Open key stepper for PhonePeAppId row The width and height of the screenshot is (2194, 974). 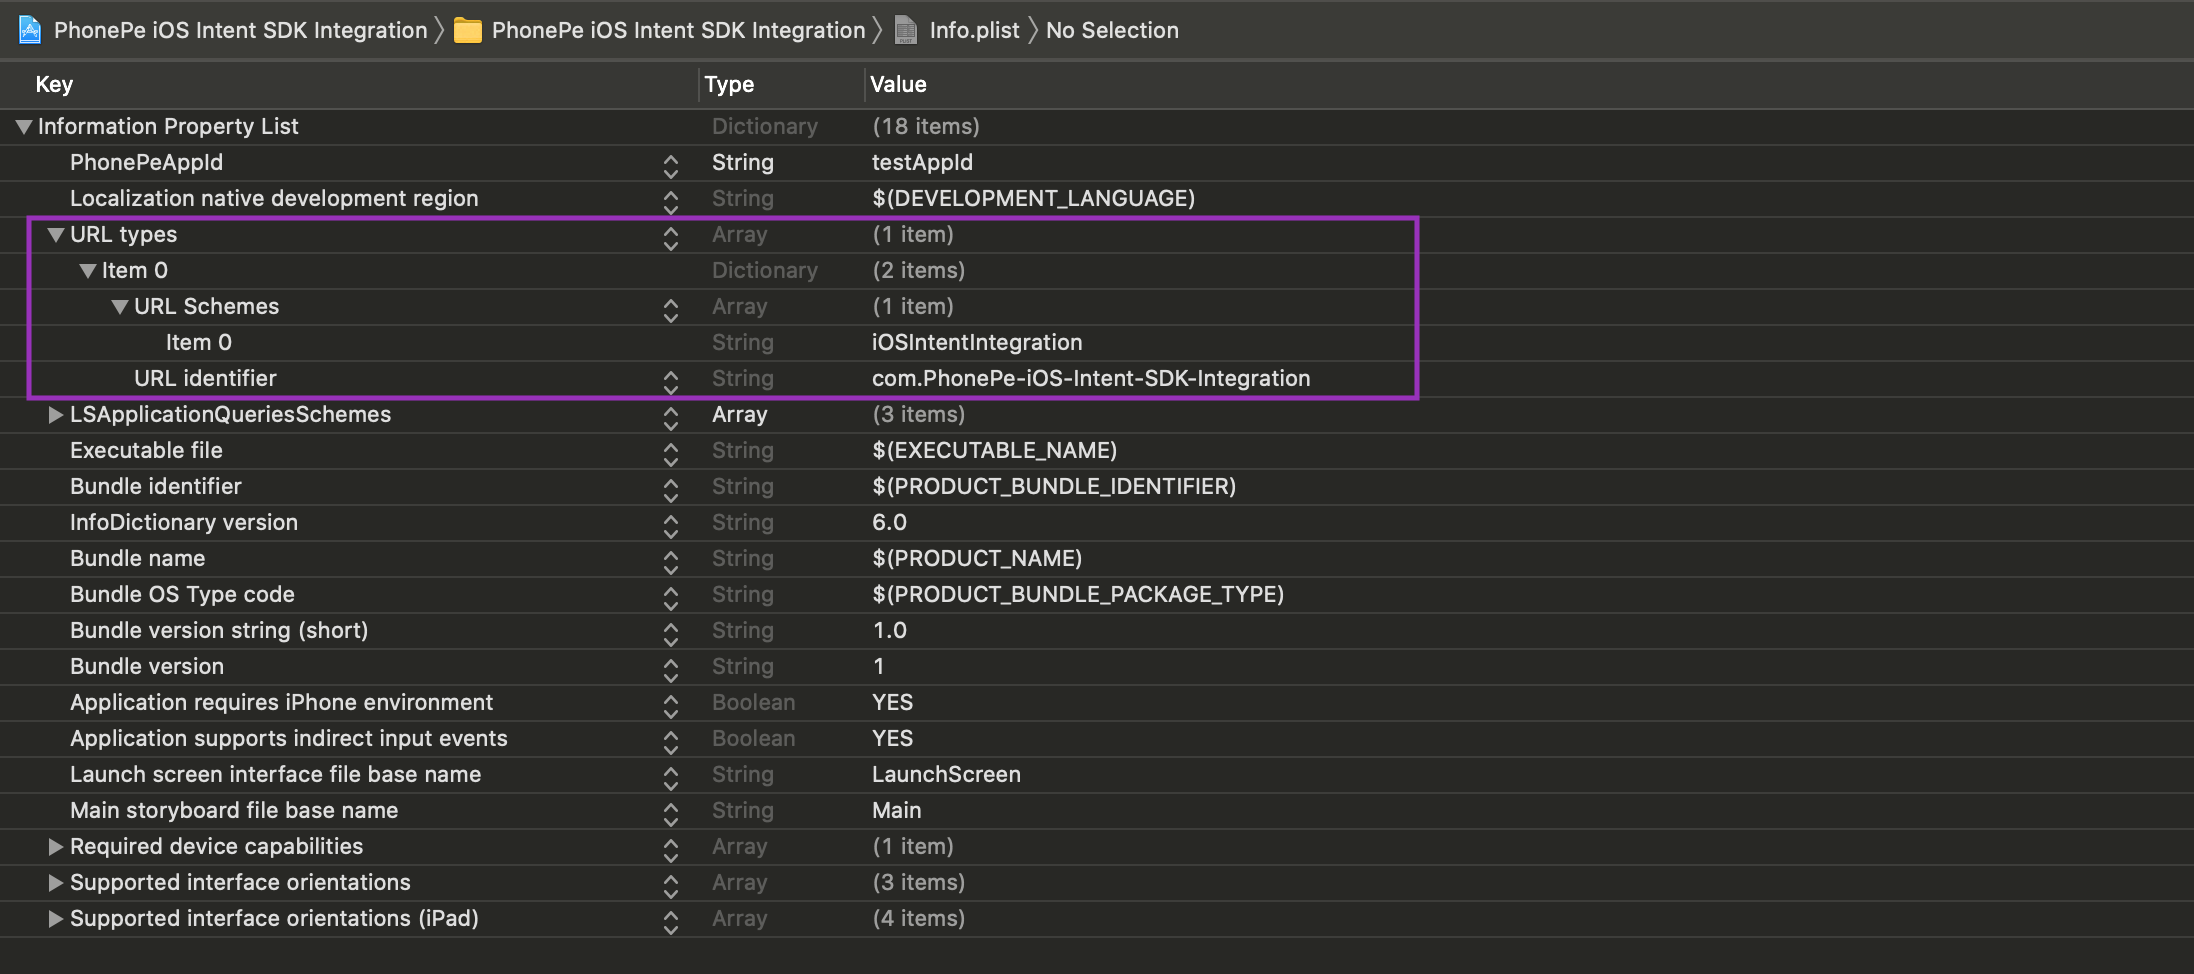coord(671,165)
